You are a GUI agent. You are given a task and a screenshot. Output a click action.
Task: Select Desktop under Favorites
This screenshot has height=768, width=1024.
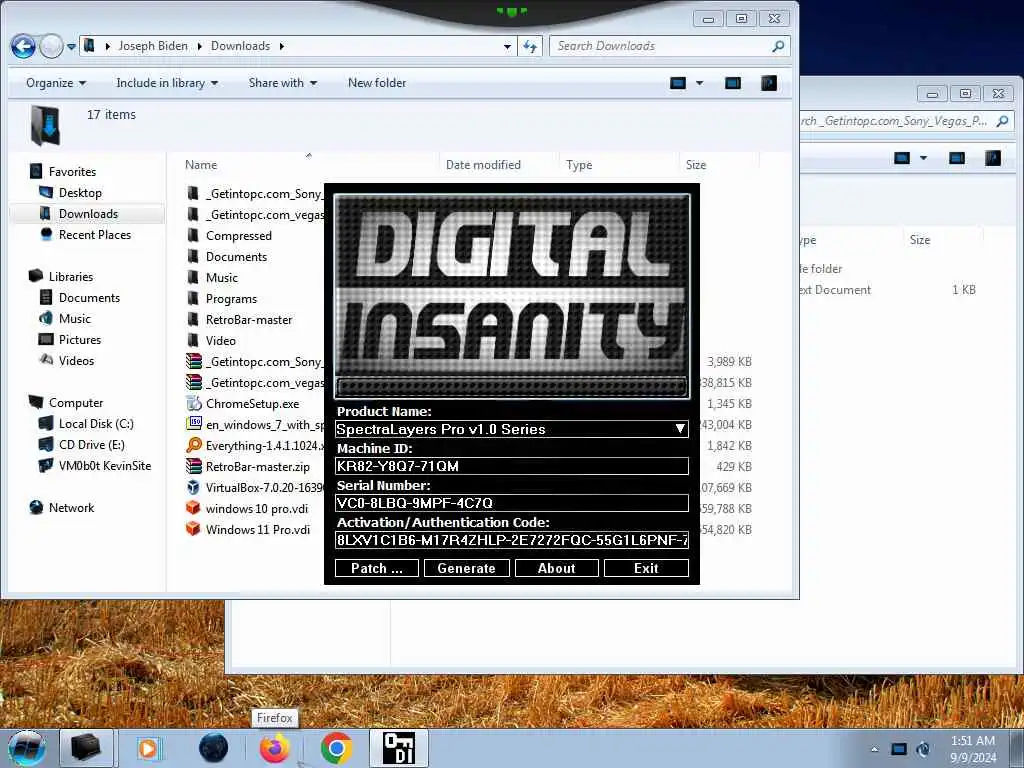(x=80, y=193)
